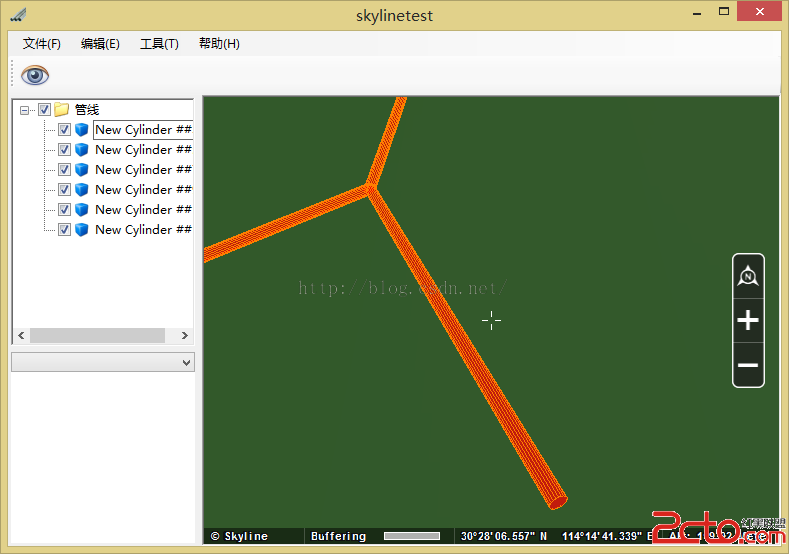Uncheck the first New Cylinder checkbox
This screenshot has width=789, height=554.
tap(64, 130)
